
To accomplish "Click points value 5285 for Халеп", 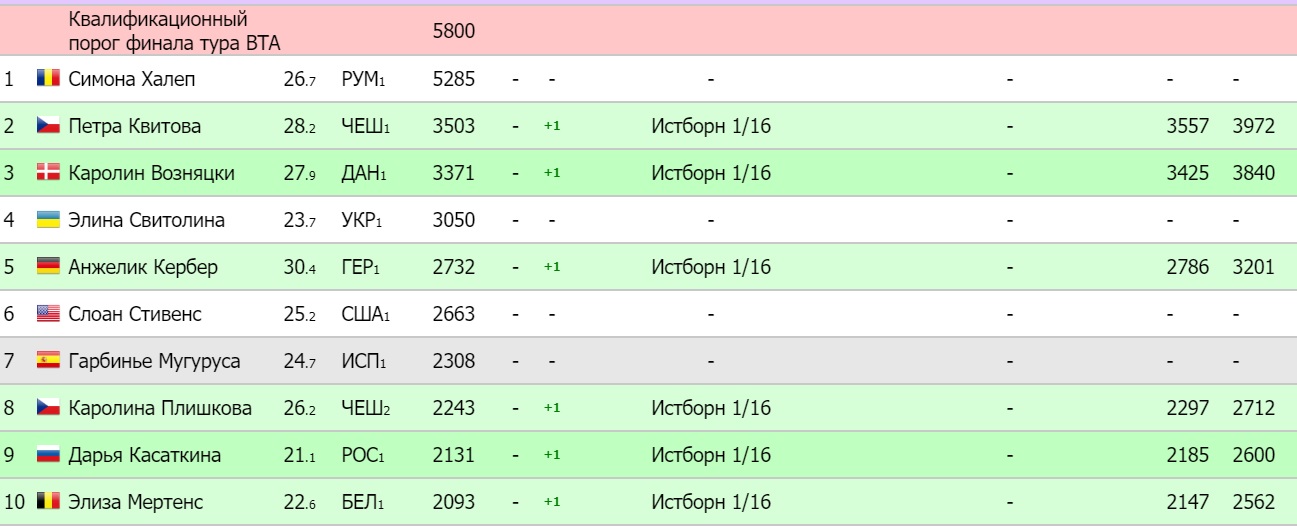I will pyautogui.click(x=453, y=79).
